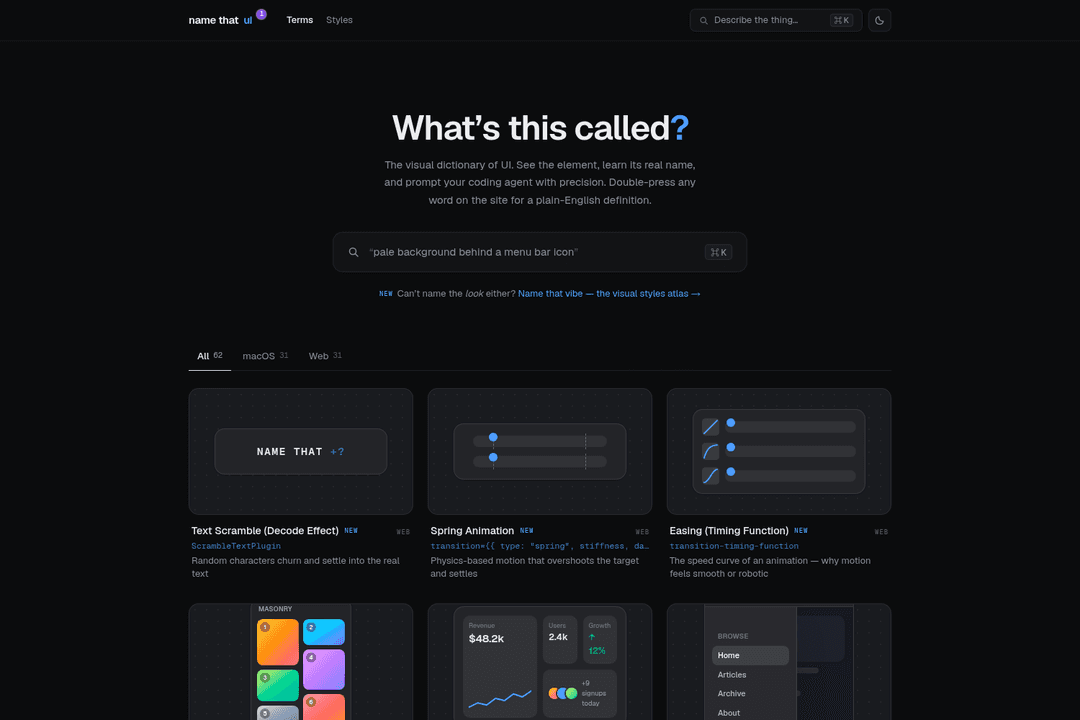Open the Easing (Timing Function) card title

click(x=729, y=531)
